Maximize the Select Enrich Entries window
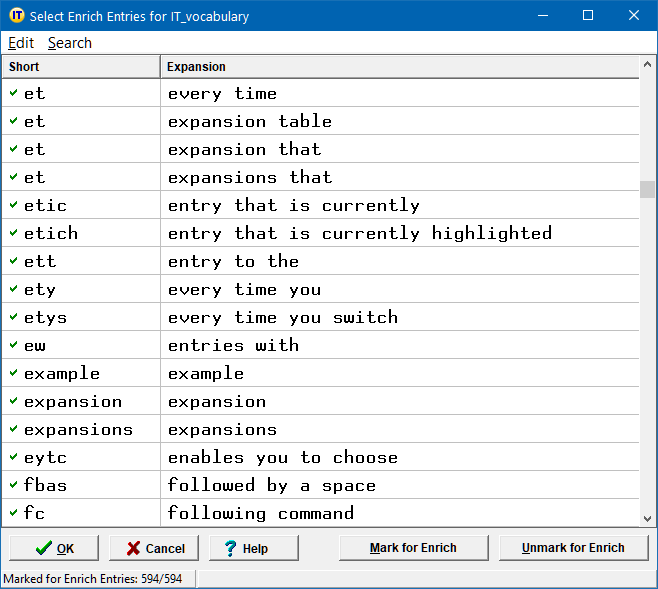658x589 pixels. tap(588, 16)
